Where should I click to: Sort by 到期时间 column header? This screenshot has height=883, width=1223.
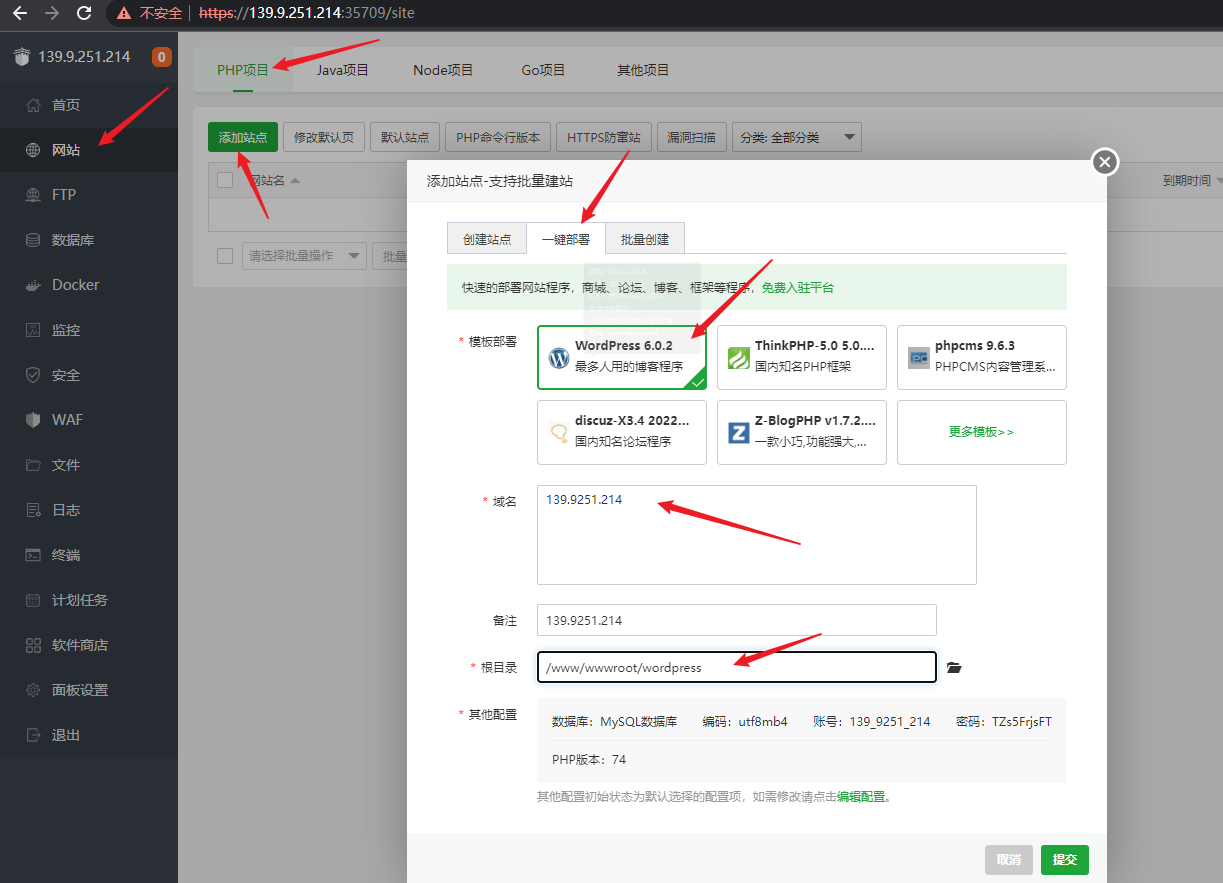pyautogui.click(x=1192, y=181)
